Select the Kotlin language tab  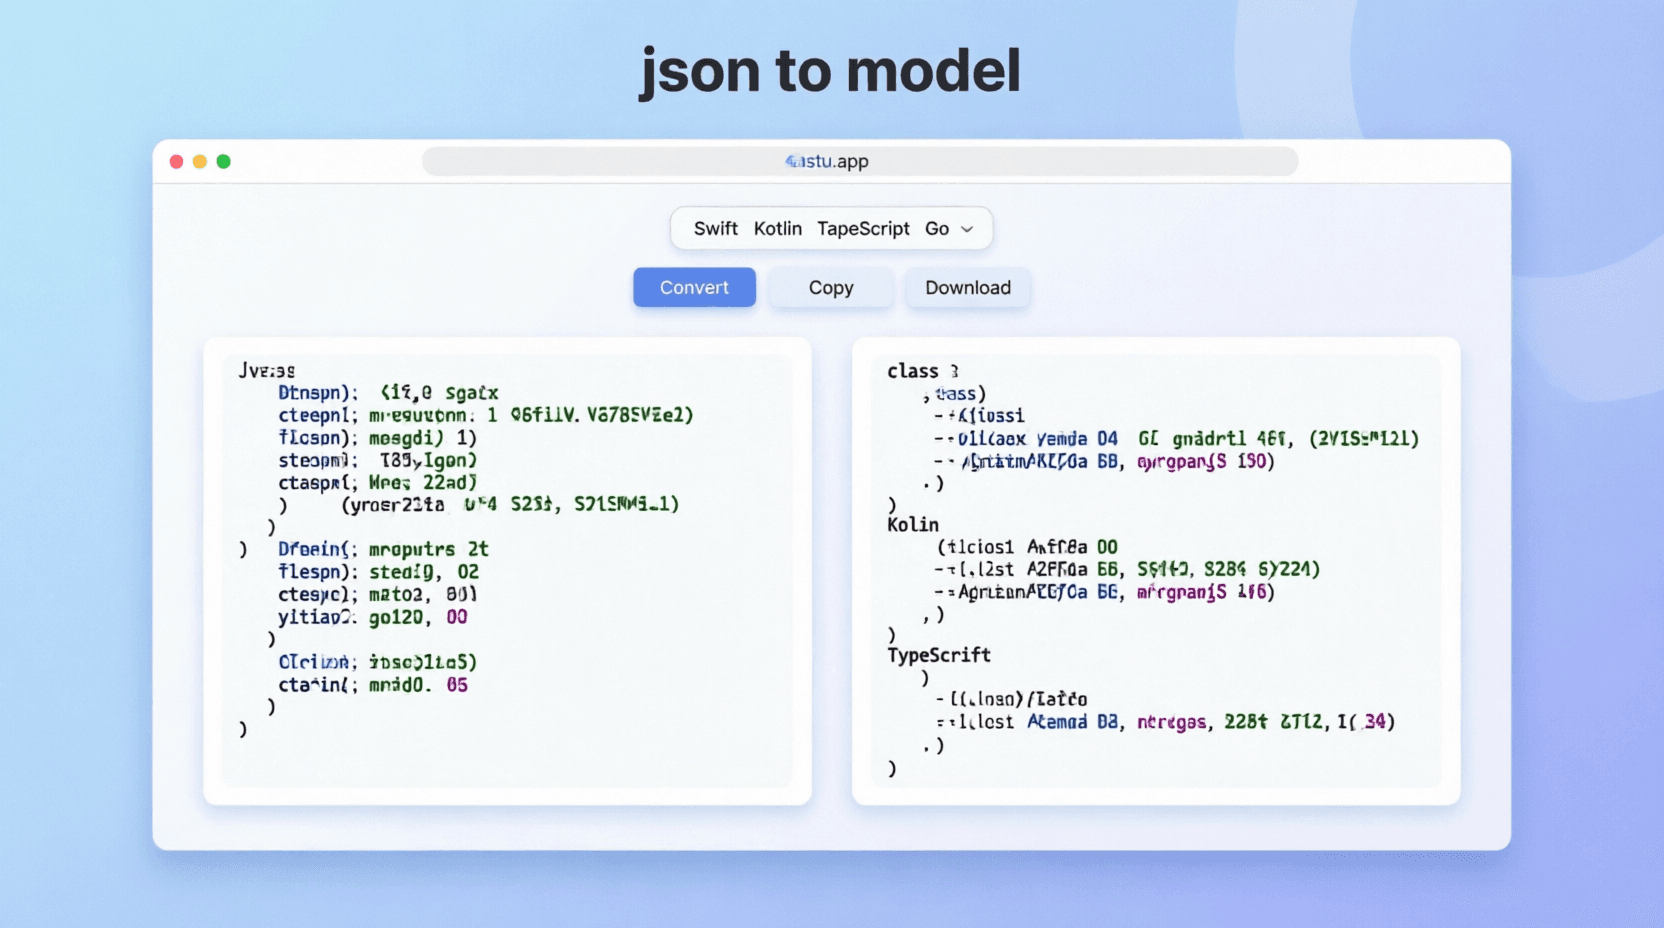pos(778,228)
